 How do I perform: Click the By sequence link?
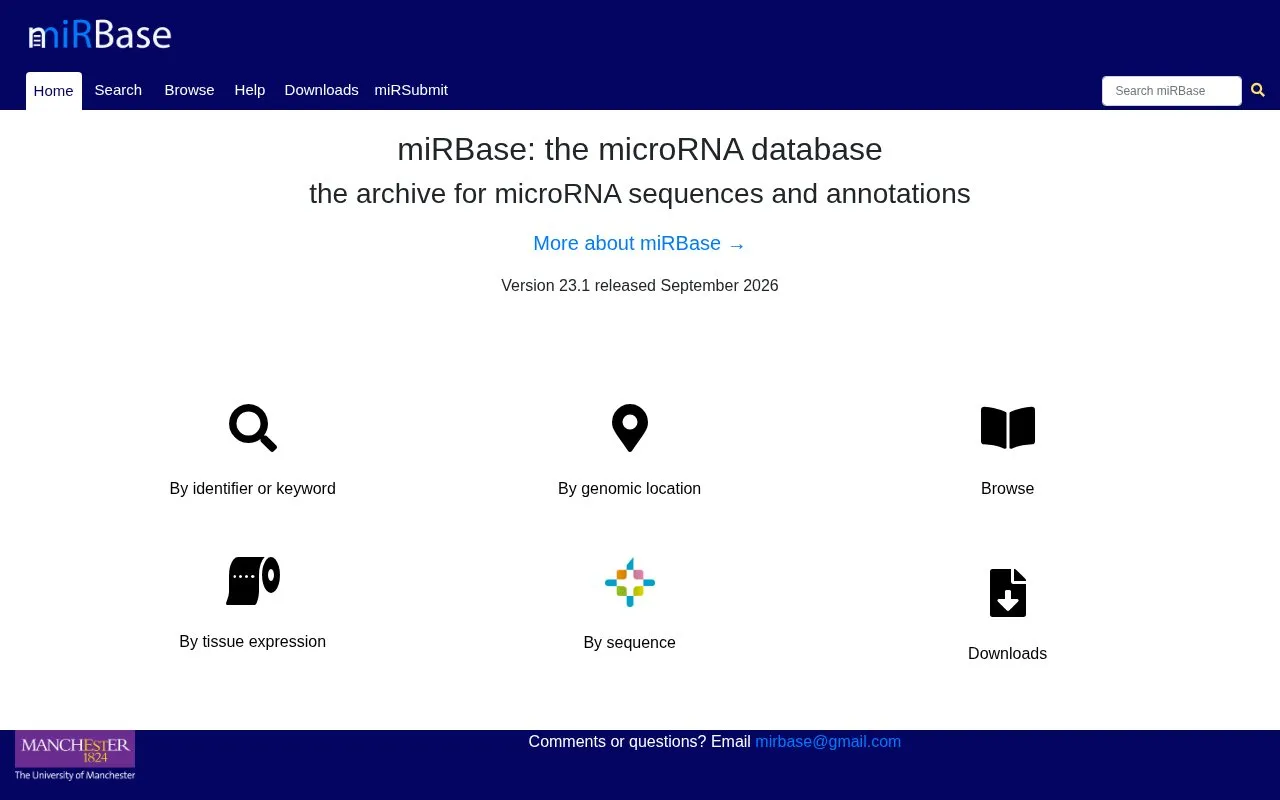tap(630, 643)
